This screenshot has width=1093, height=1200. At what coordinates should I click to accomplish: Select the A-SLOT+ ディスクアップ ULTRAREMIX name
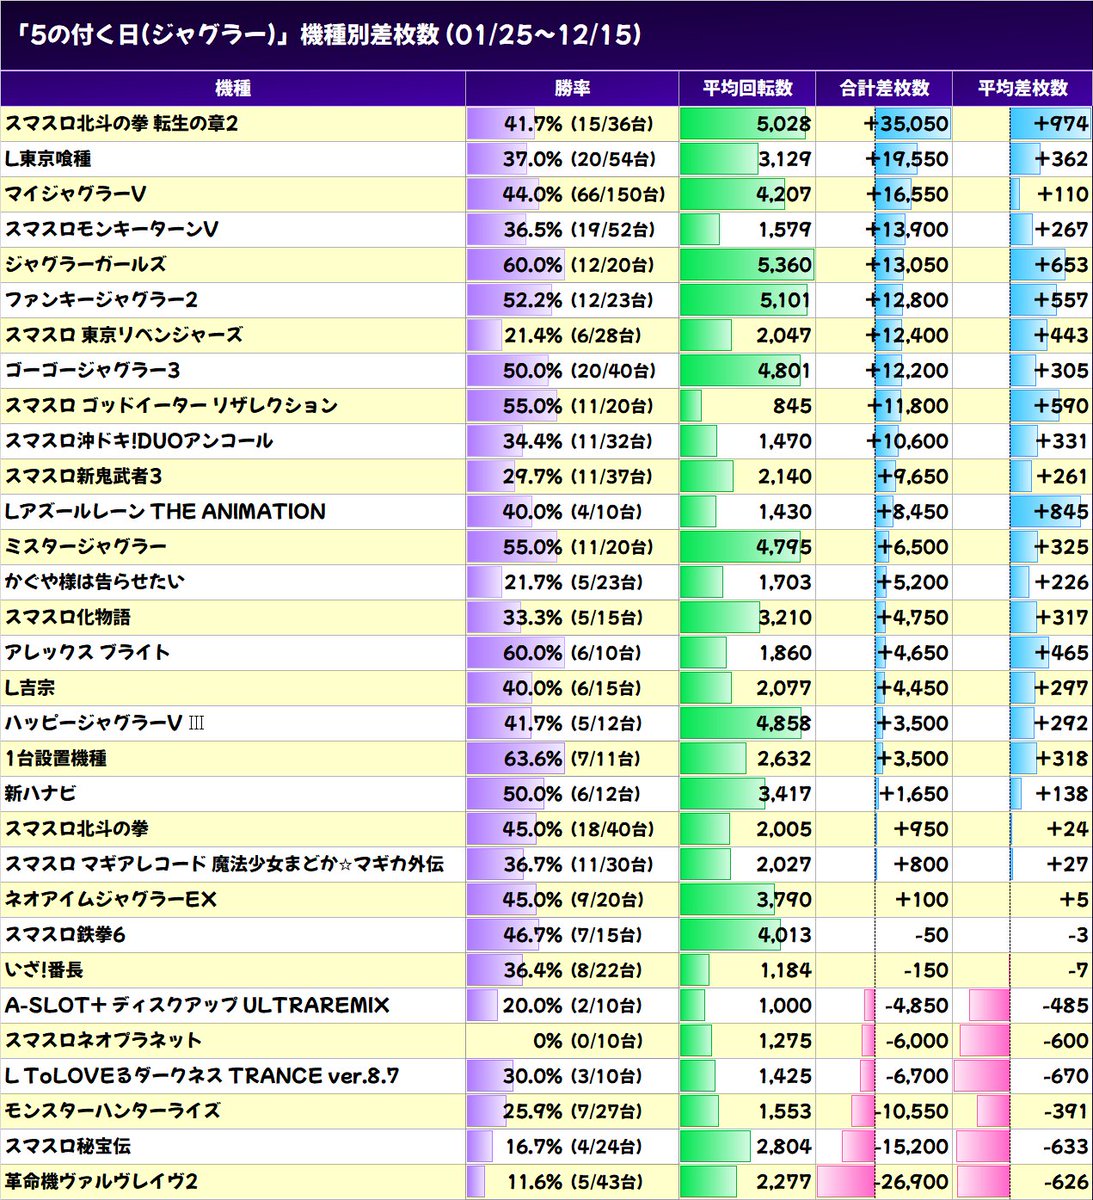coord(197,1005)
